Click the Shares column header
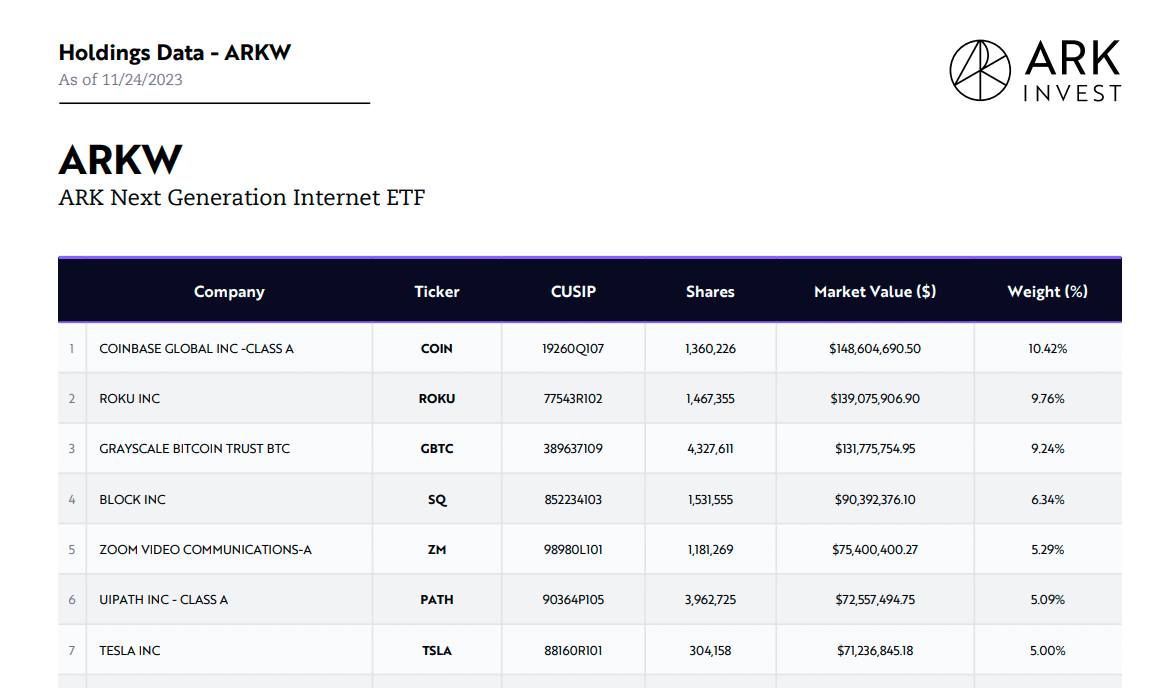 [710, 291]
